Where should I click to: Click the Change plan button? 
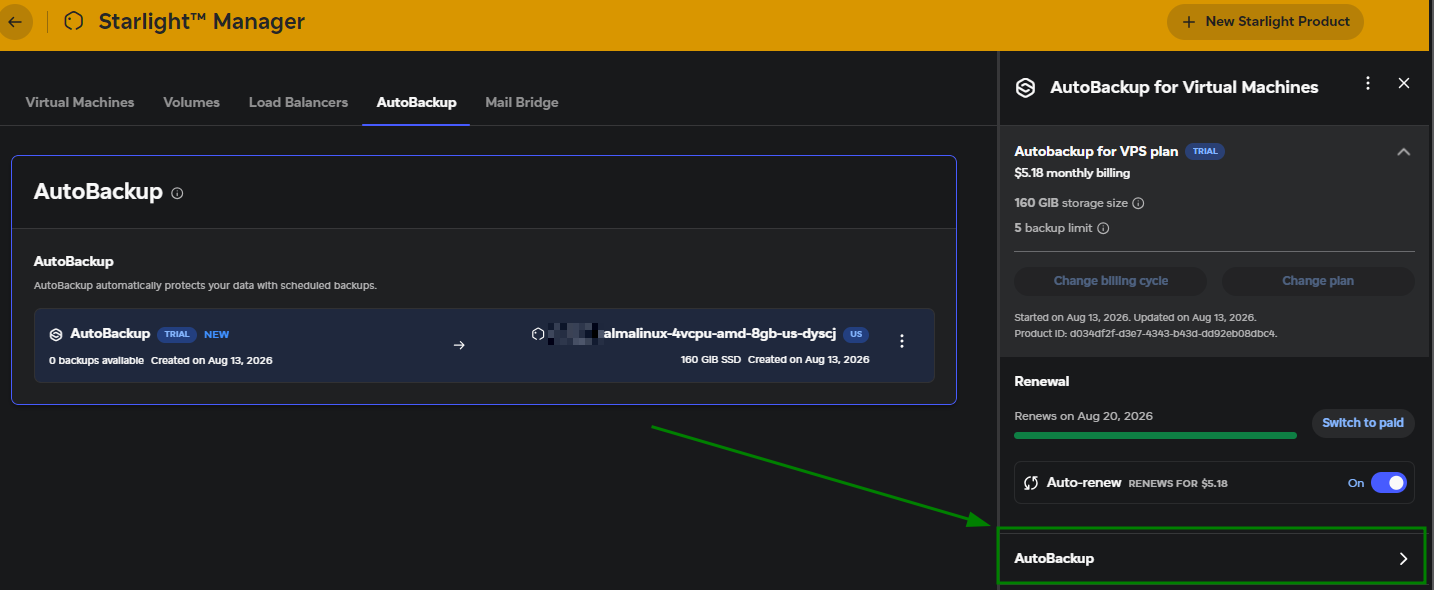(x=1318, y=281)
